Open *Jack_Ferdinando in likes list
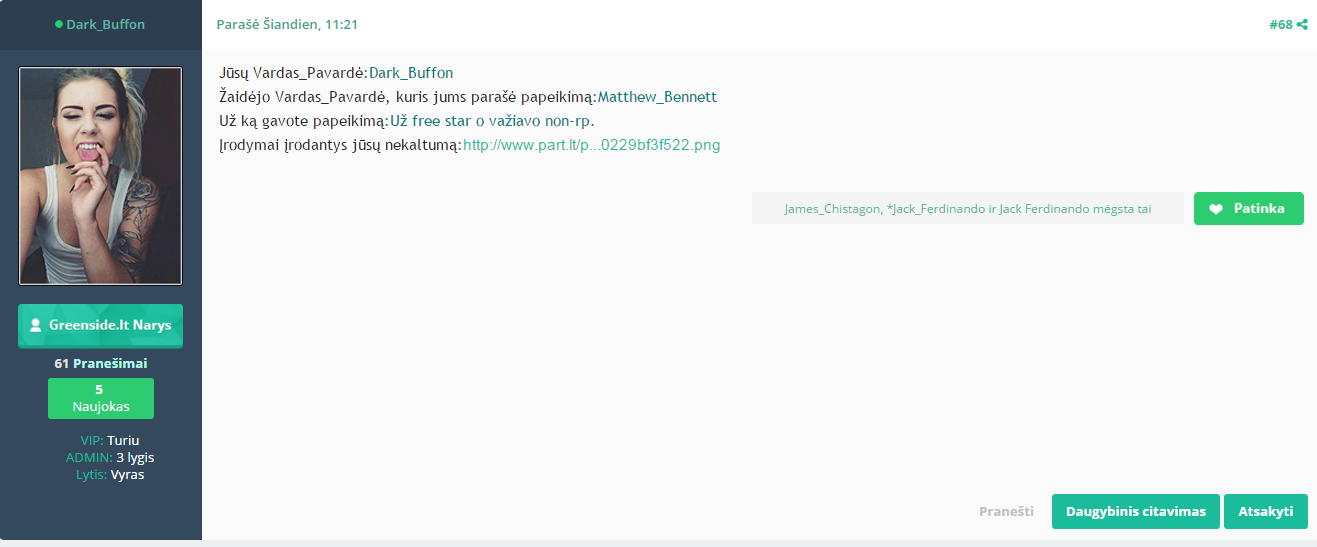This screenshot has width=1317, height=547. click(935, 209)
